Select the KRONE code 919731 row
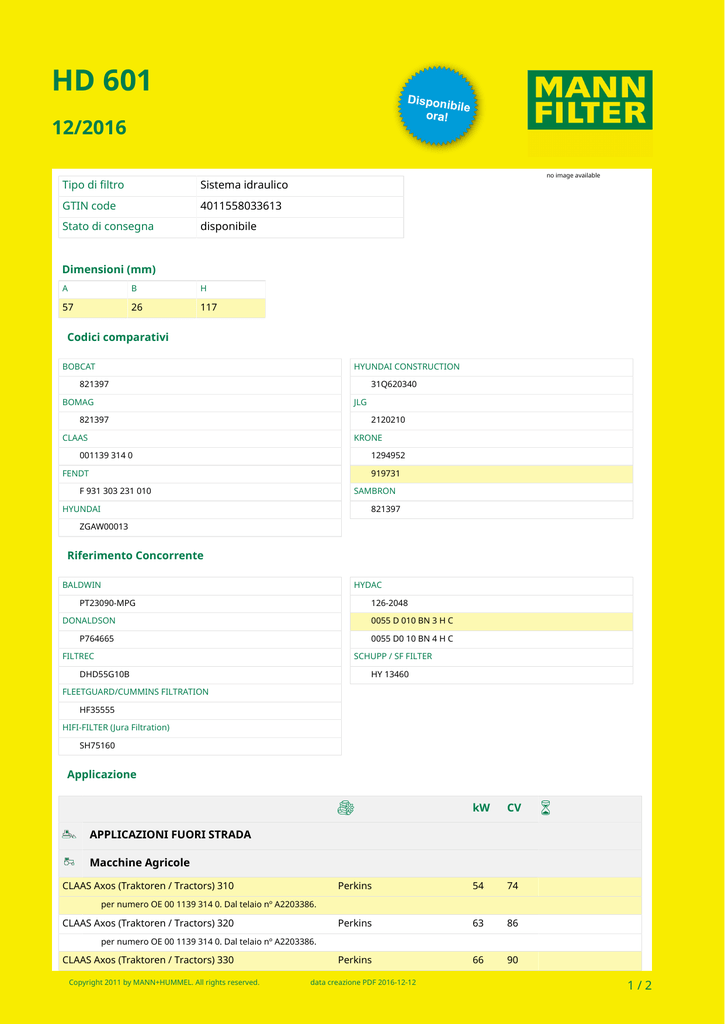 click(491, 473)
